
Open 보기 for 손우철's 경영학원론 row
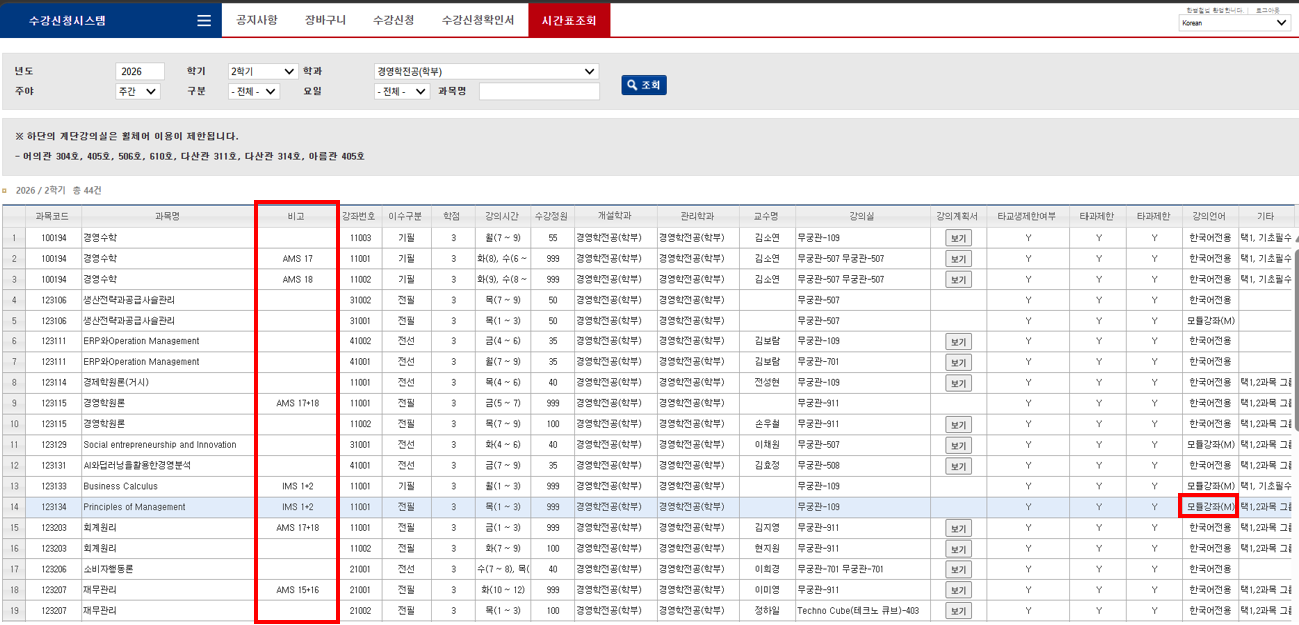pos(958,424)
